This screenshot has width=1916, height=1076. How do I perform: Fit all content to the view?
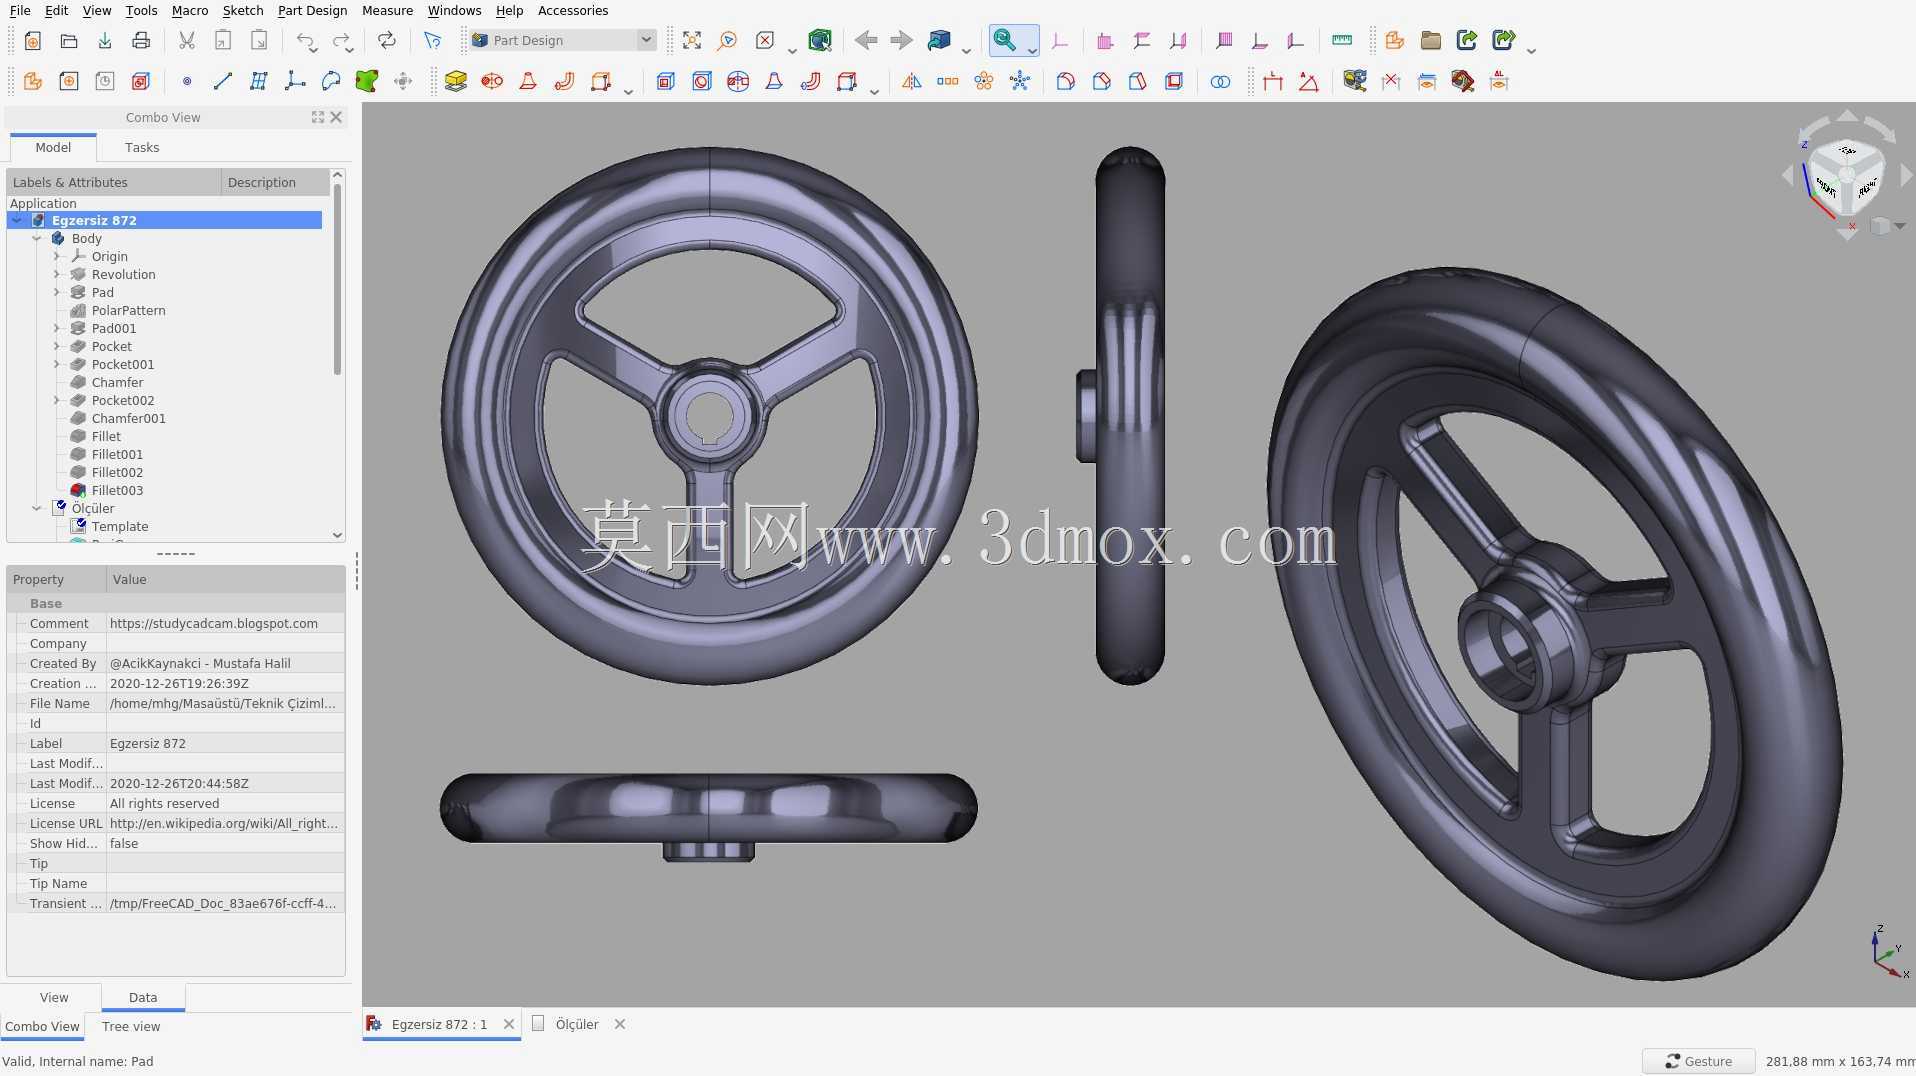(x=691, y=40)
